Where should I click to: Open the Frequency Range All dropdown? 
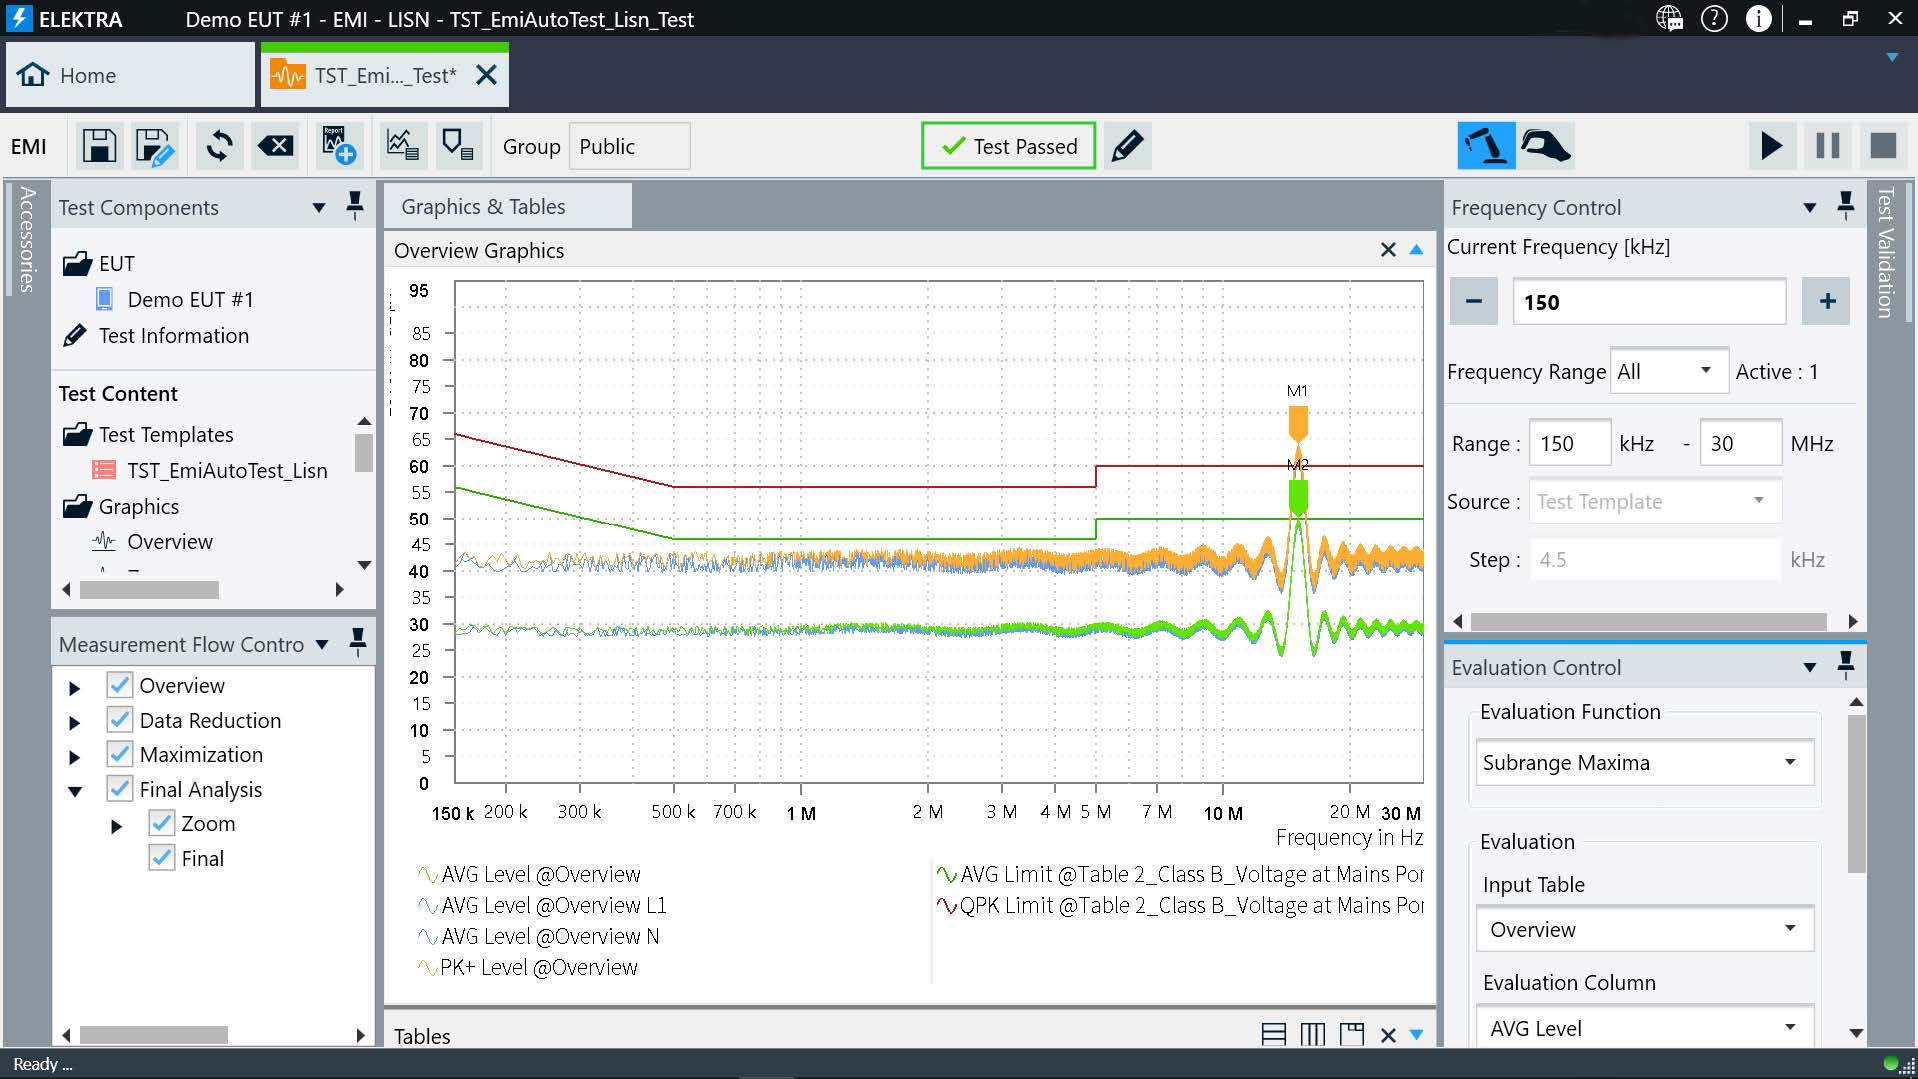point(1667,372)
